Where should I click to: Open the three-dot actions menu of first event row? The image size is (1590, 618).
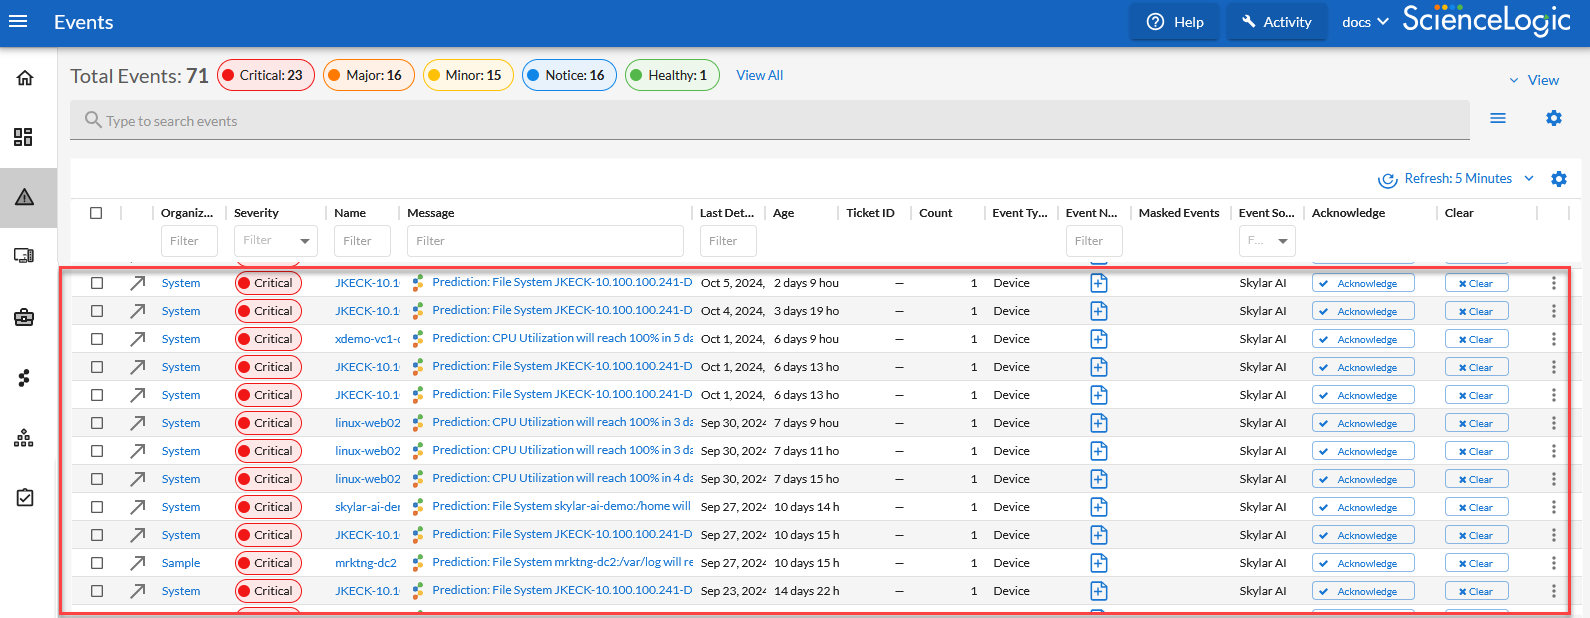1553,283
